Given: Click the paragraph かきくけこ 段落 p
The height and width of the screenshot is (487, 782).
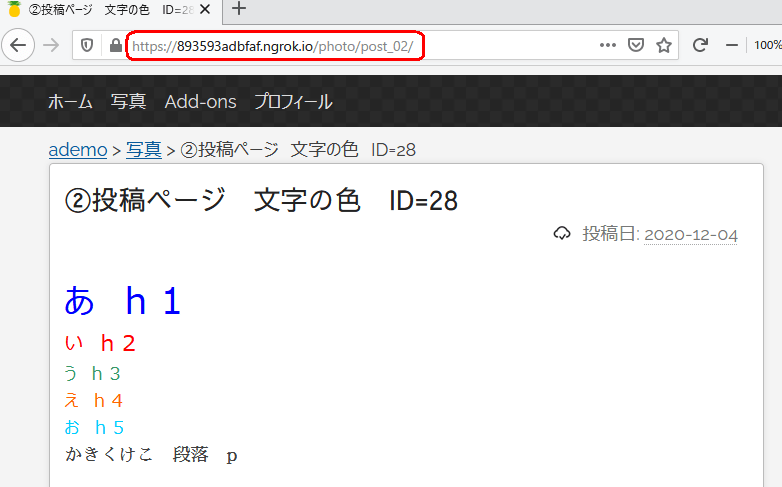Looking at the screenshot, I should point(151,455).
